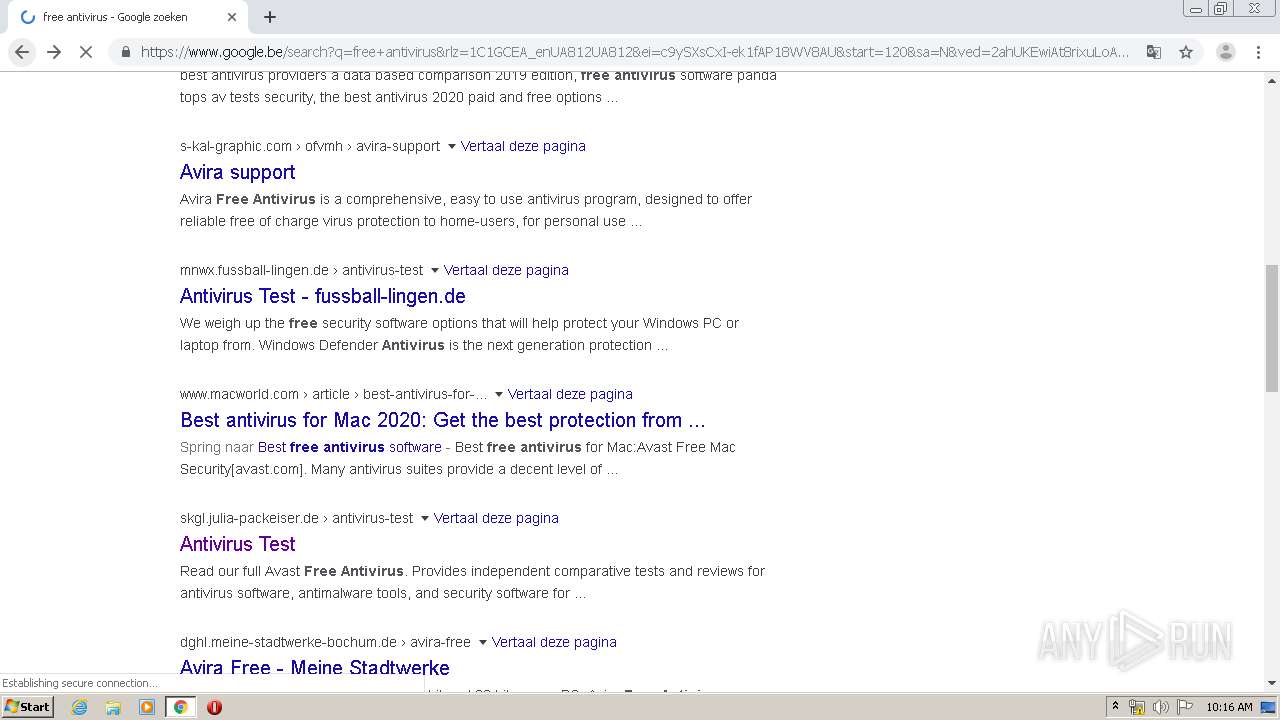Image resolution: width=1280 pixels, height=720 pixels.
Task: Open Windows Explorer folder from taskbar
Action: click(x=113, y=707)
